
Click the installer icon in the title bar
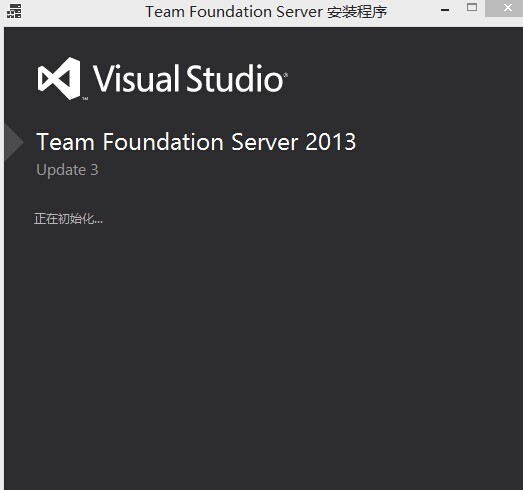(14, 11)
